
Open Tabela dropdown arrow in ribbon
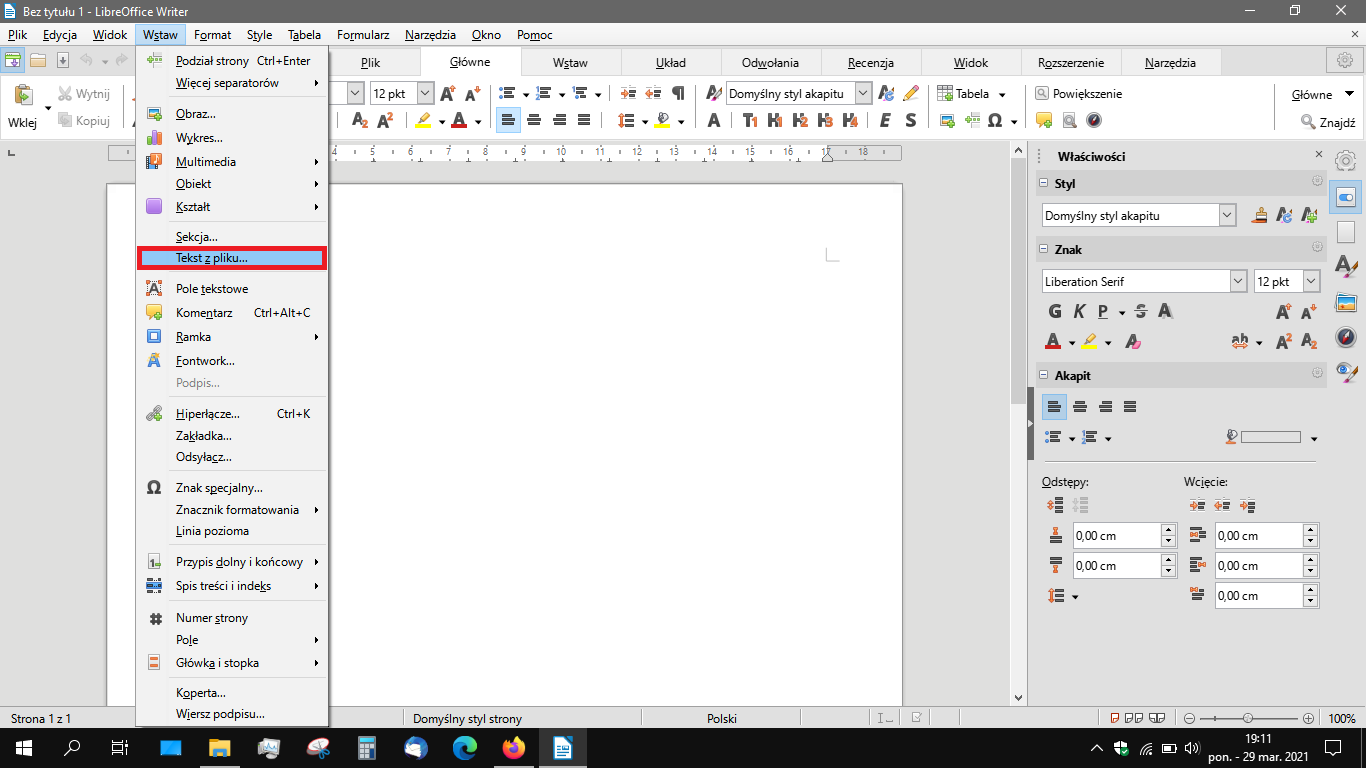pos(1002,94)
